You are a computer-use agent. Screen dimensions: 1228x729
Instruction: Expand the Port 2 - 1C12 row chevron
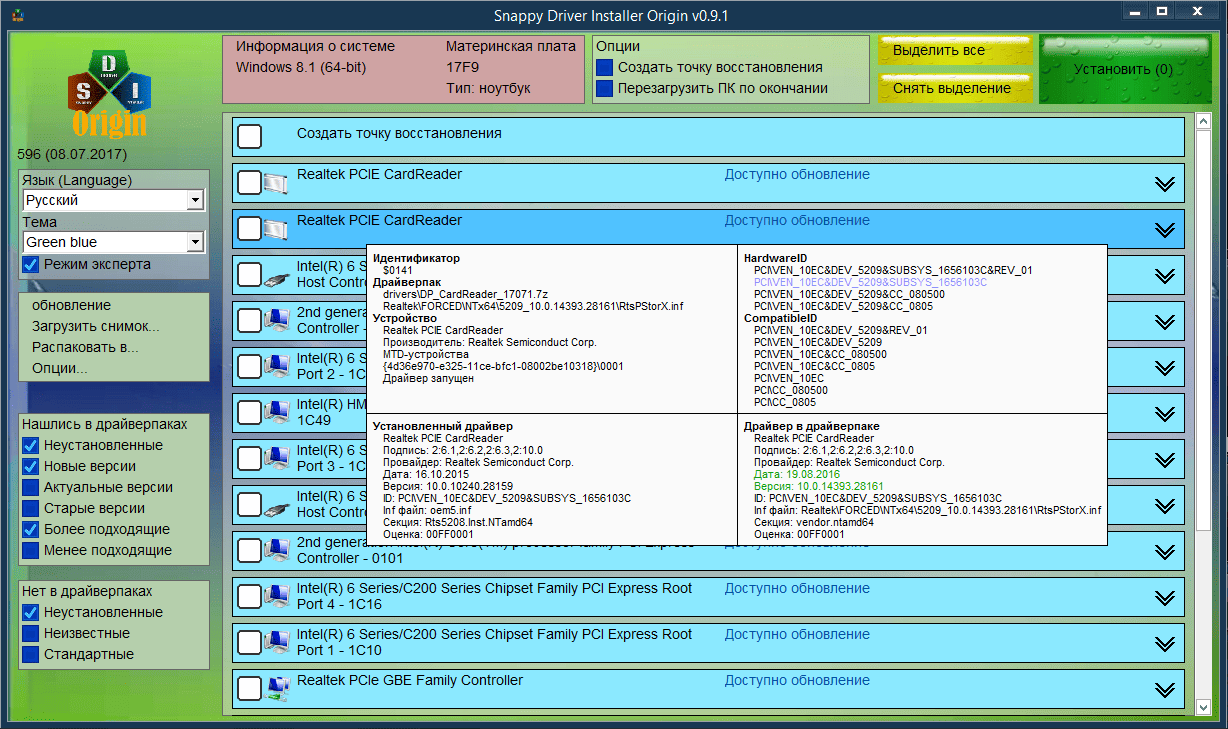click(1164, 368)
